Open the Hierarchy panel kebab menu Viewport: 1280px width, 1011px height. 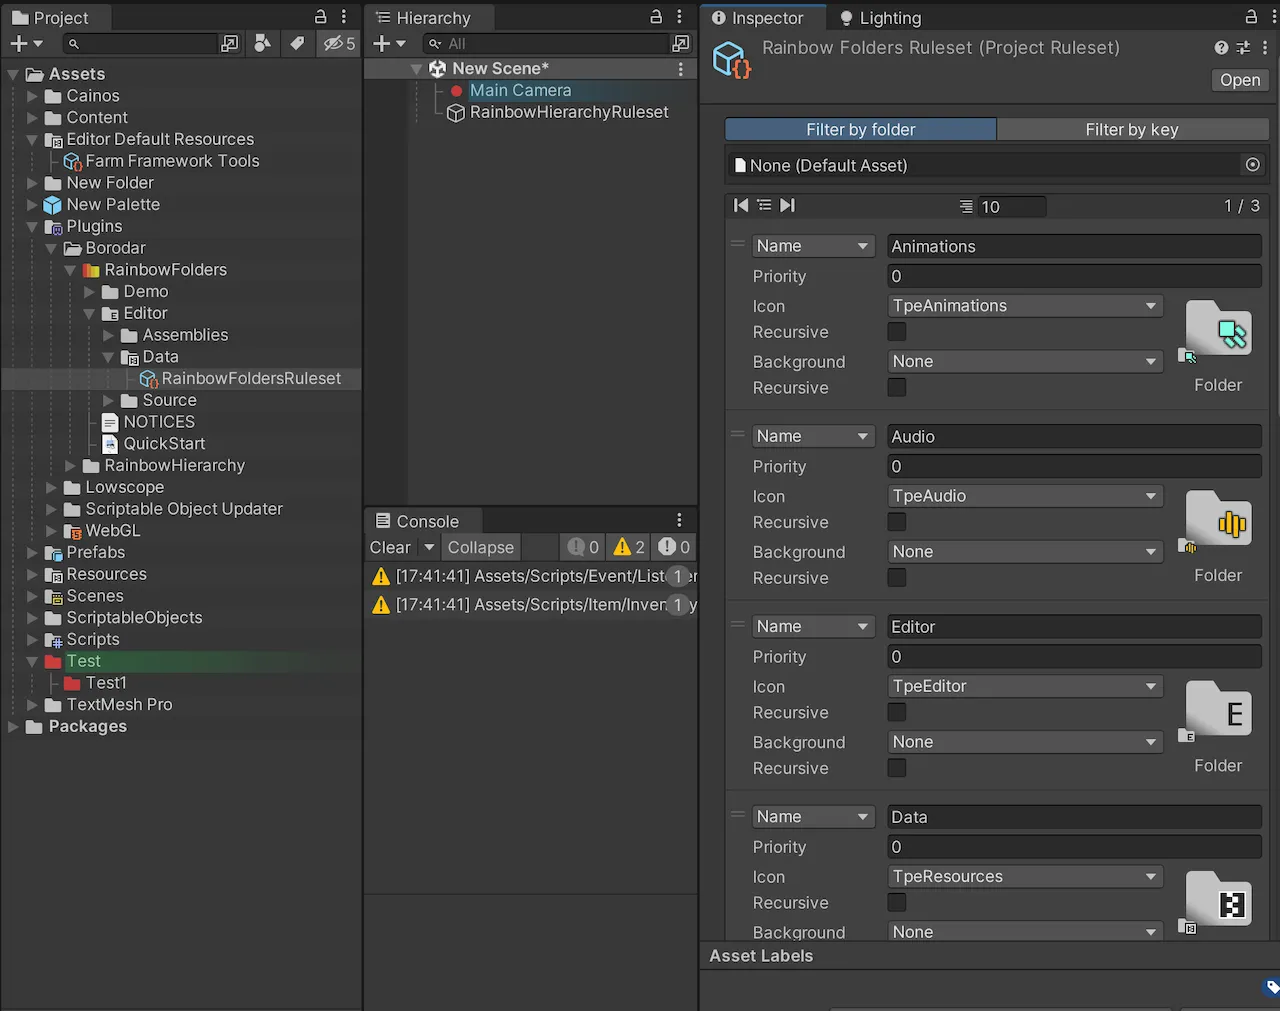[679, 17]
